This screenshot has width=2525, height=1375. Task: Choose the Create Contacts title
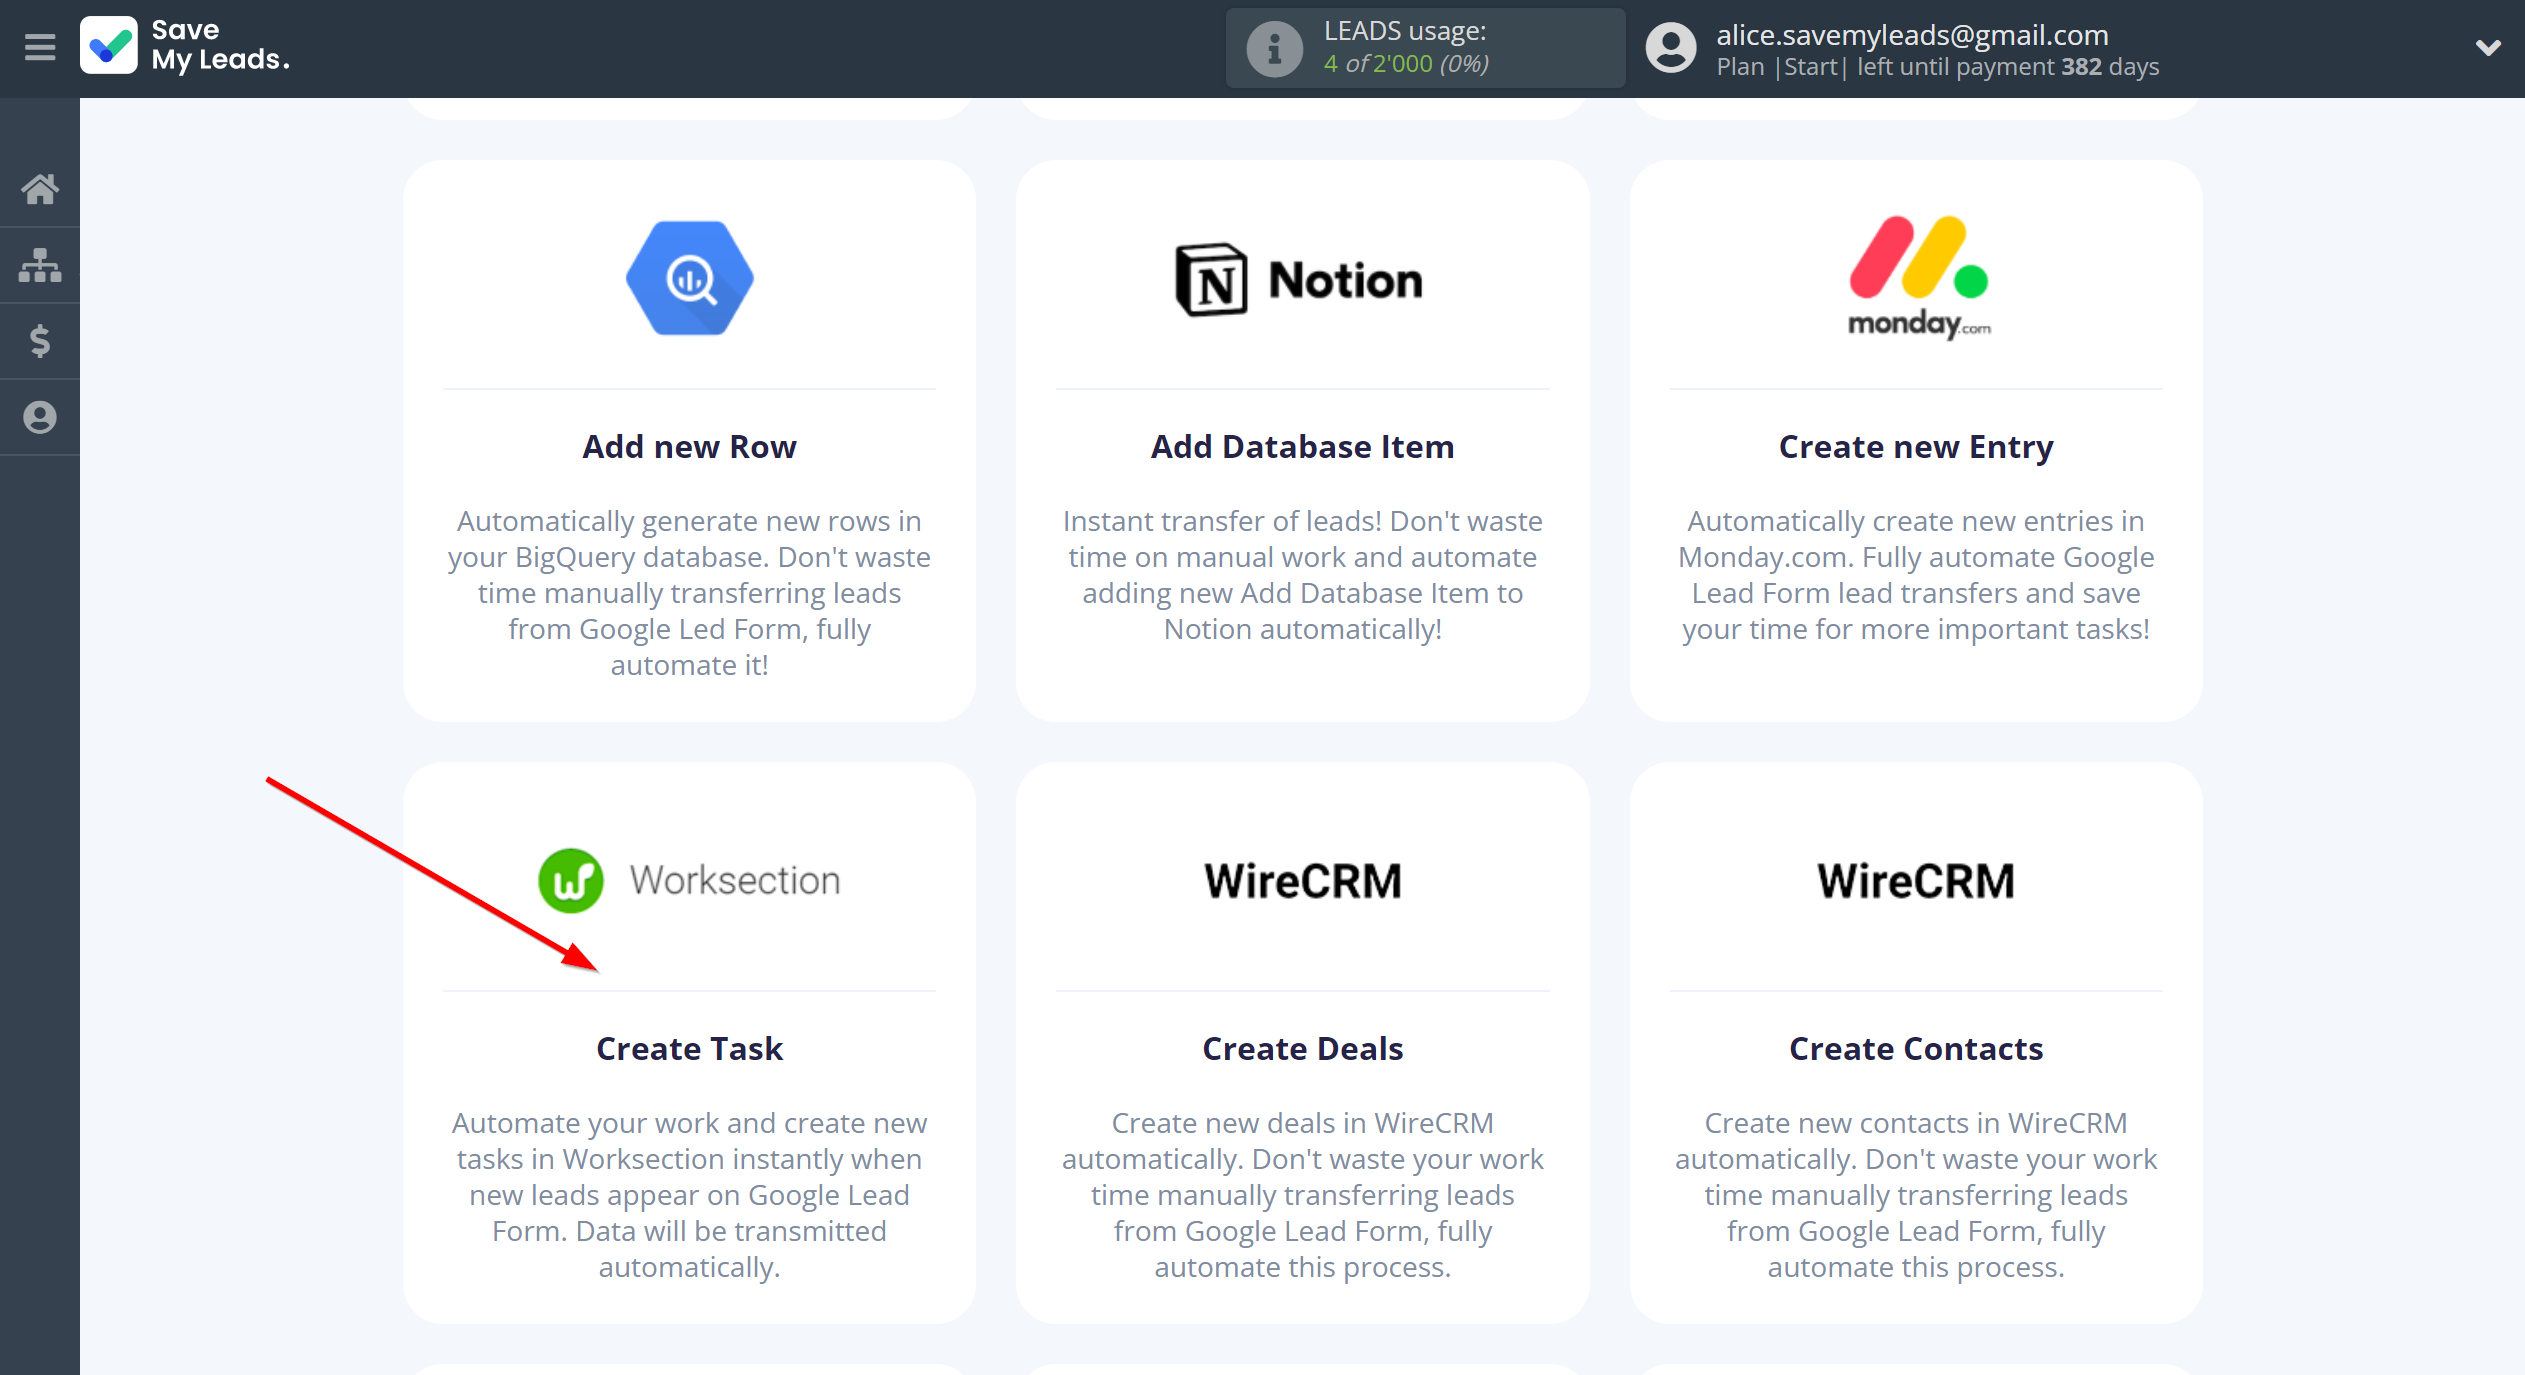[1916, 1048]
